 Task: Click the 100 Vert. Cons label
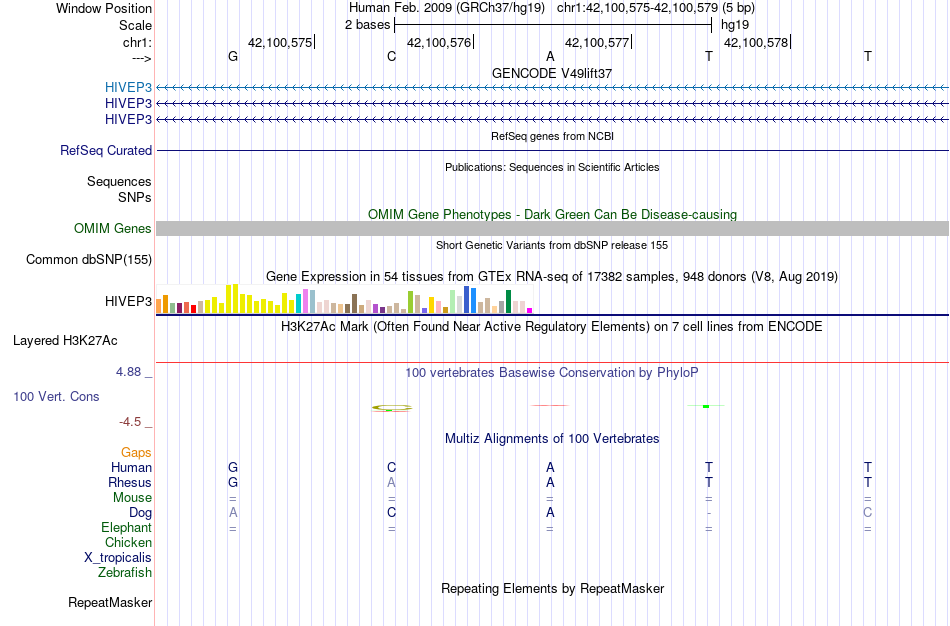point(56,396)
